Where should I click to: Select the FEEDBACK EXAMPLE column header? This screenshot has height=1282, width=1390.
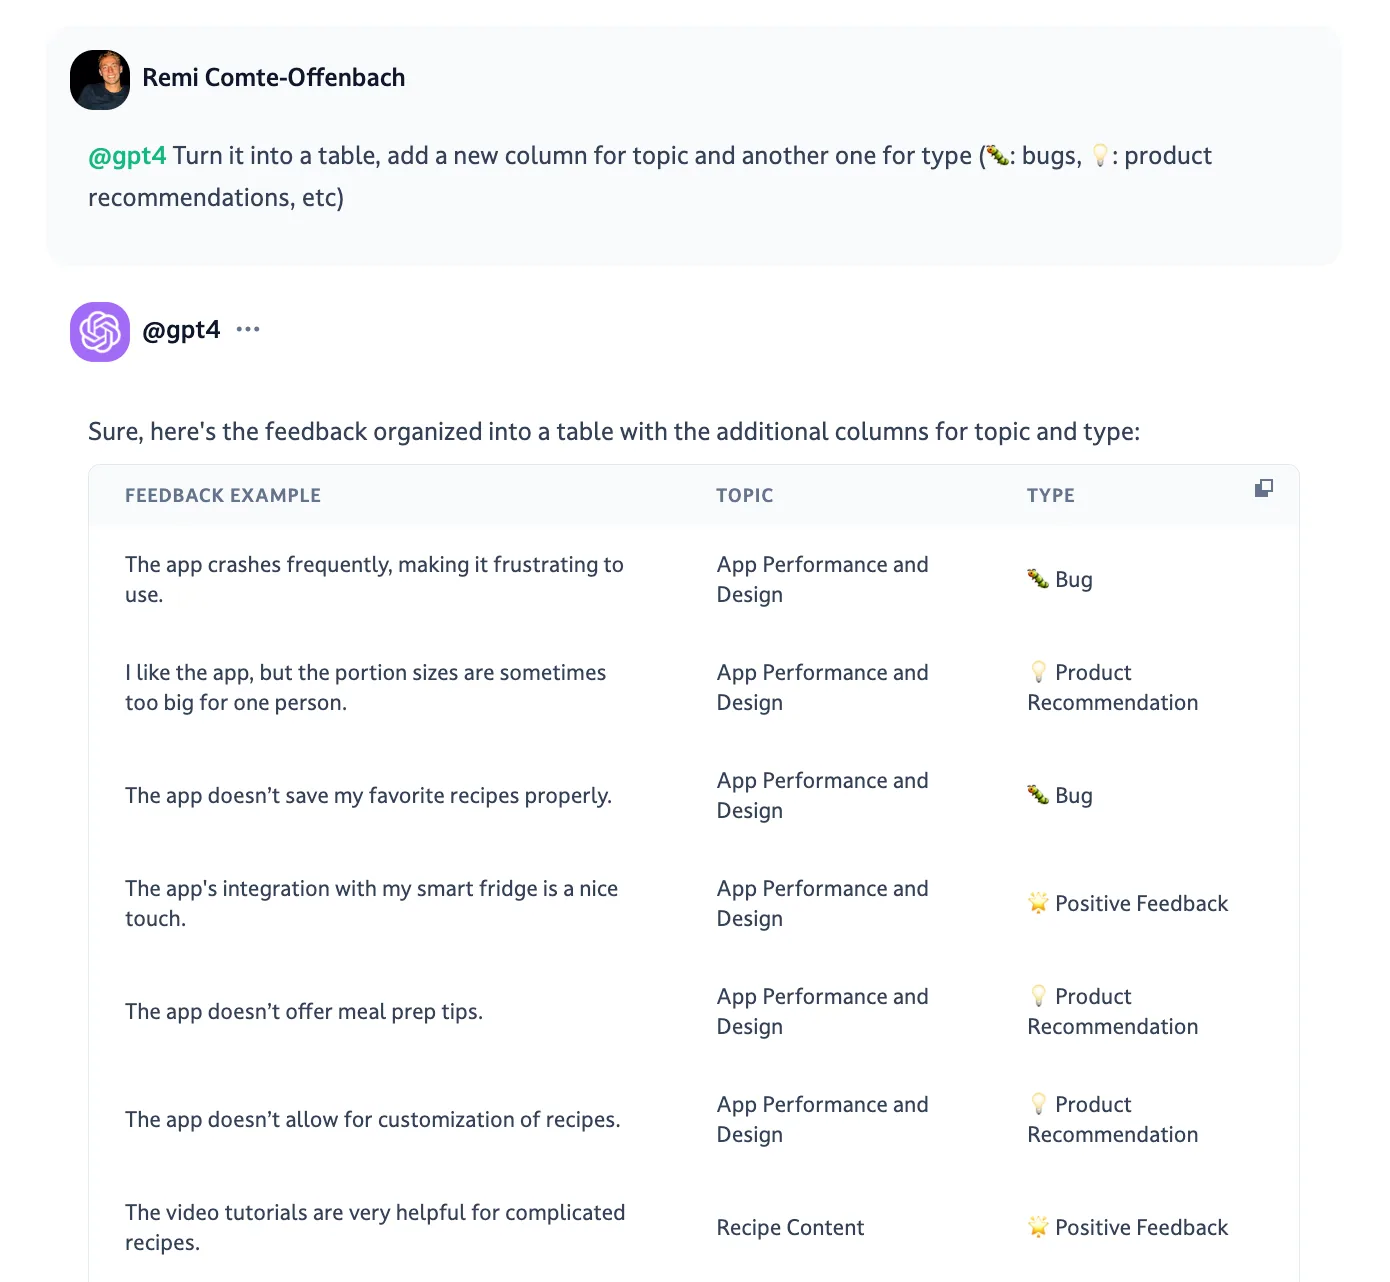coord(223,495)
